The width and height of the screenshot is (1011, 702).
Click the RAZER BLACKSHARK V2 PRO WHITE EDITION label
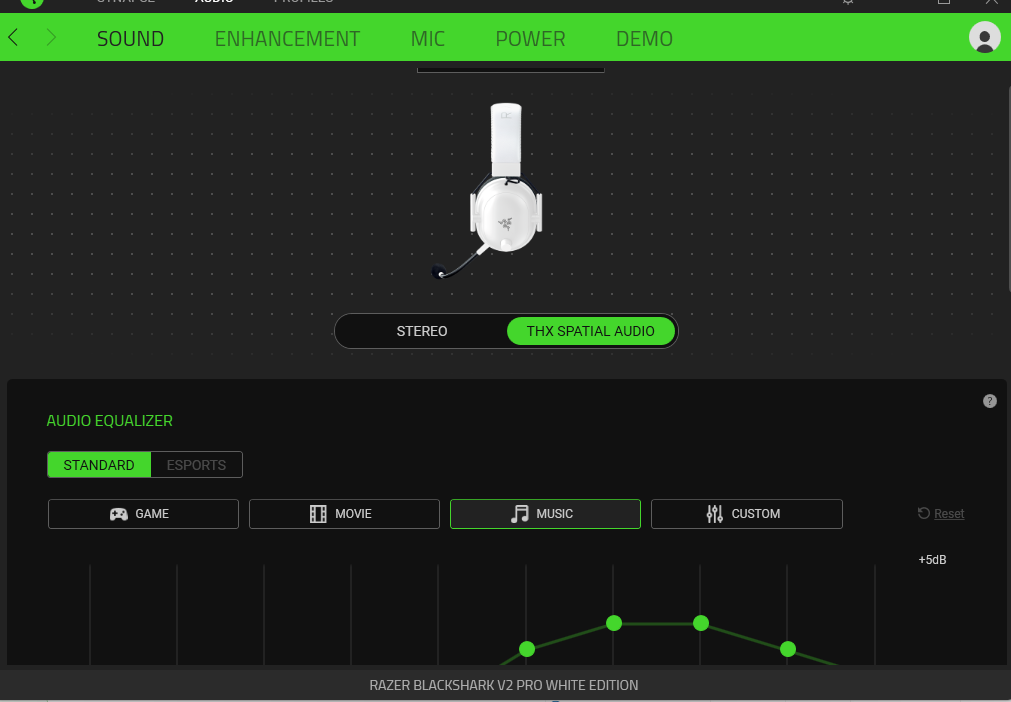504,685
